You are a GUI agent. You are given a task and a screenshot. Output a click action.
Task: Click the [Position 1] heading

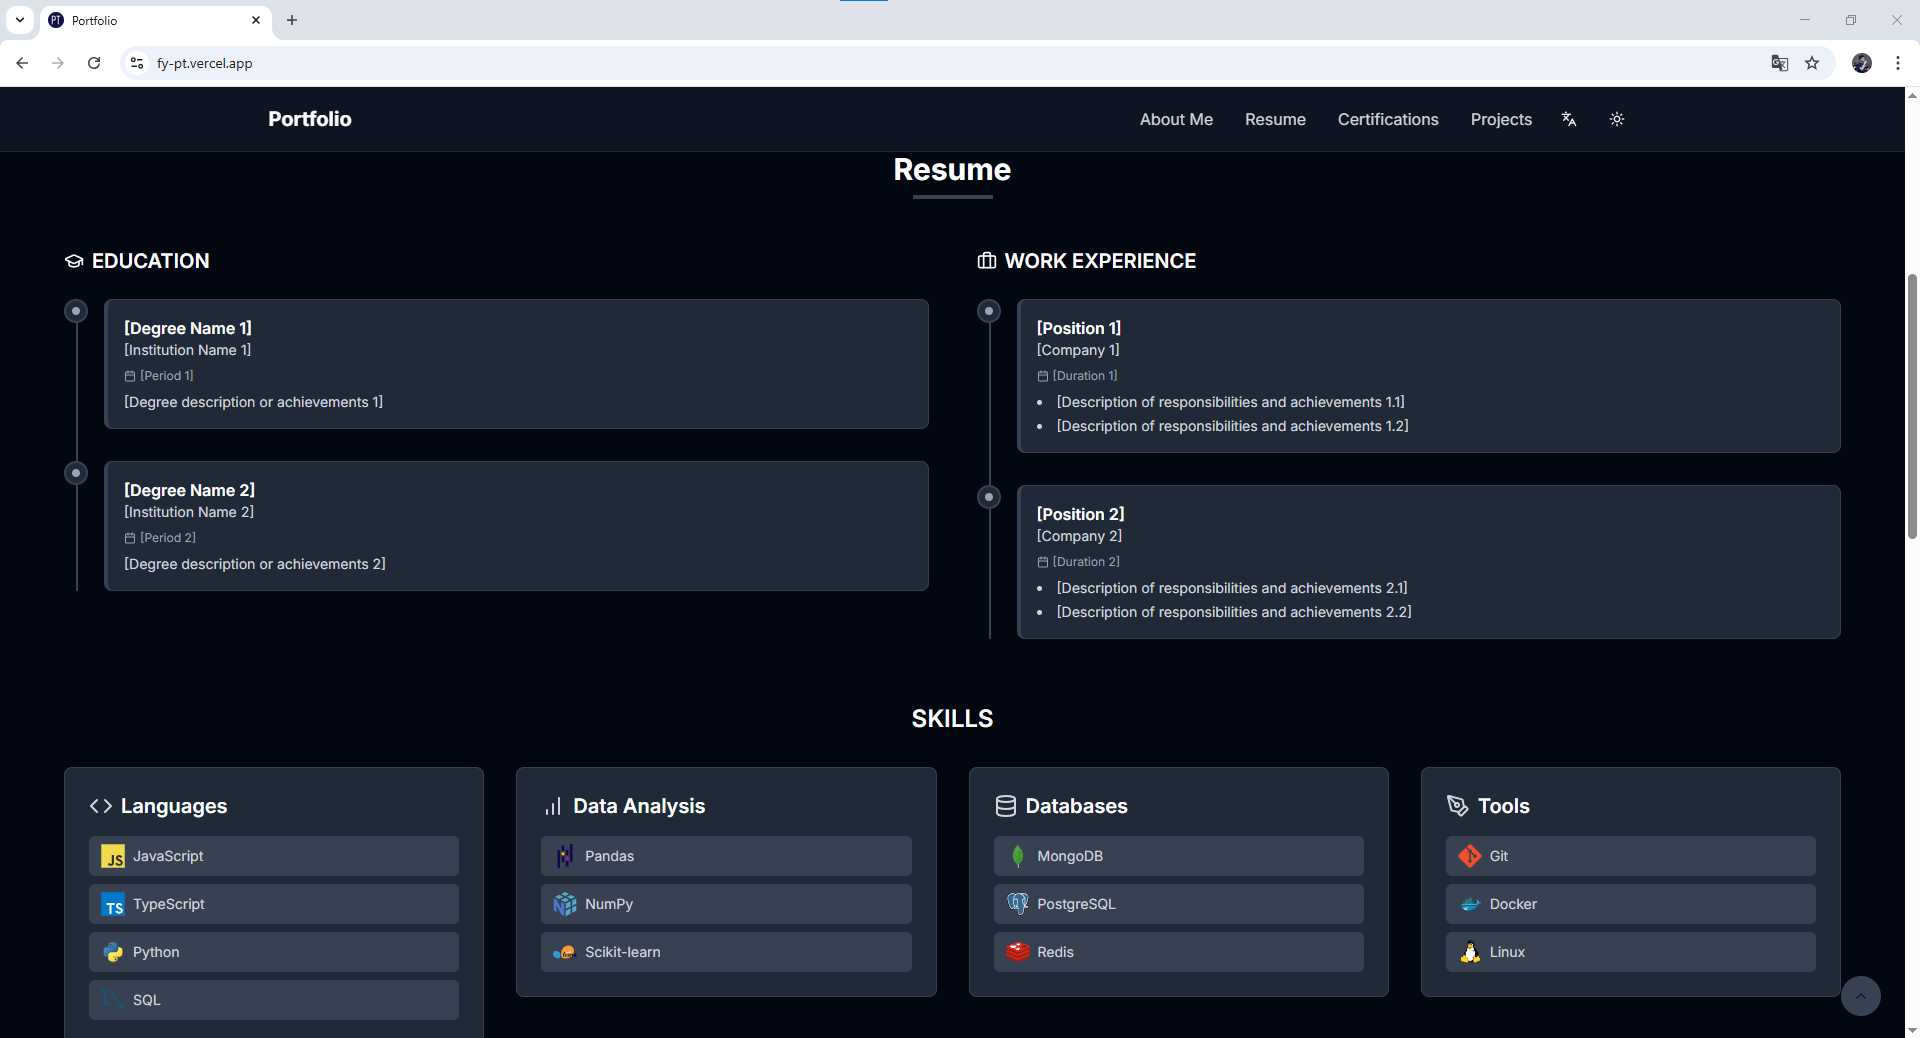point(1079,328)
